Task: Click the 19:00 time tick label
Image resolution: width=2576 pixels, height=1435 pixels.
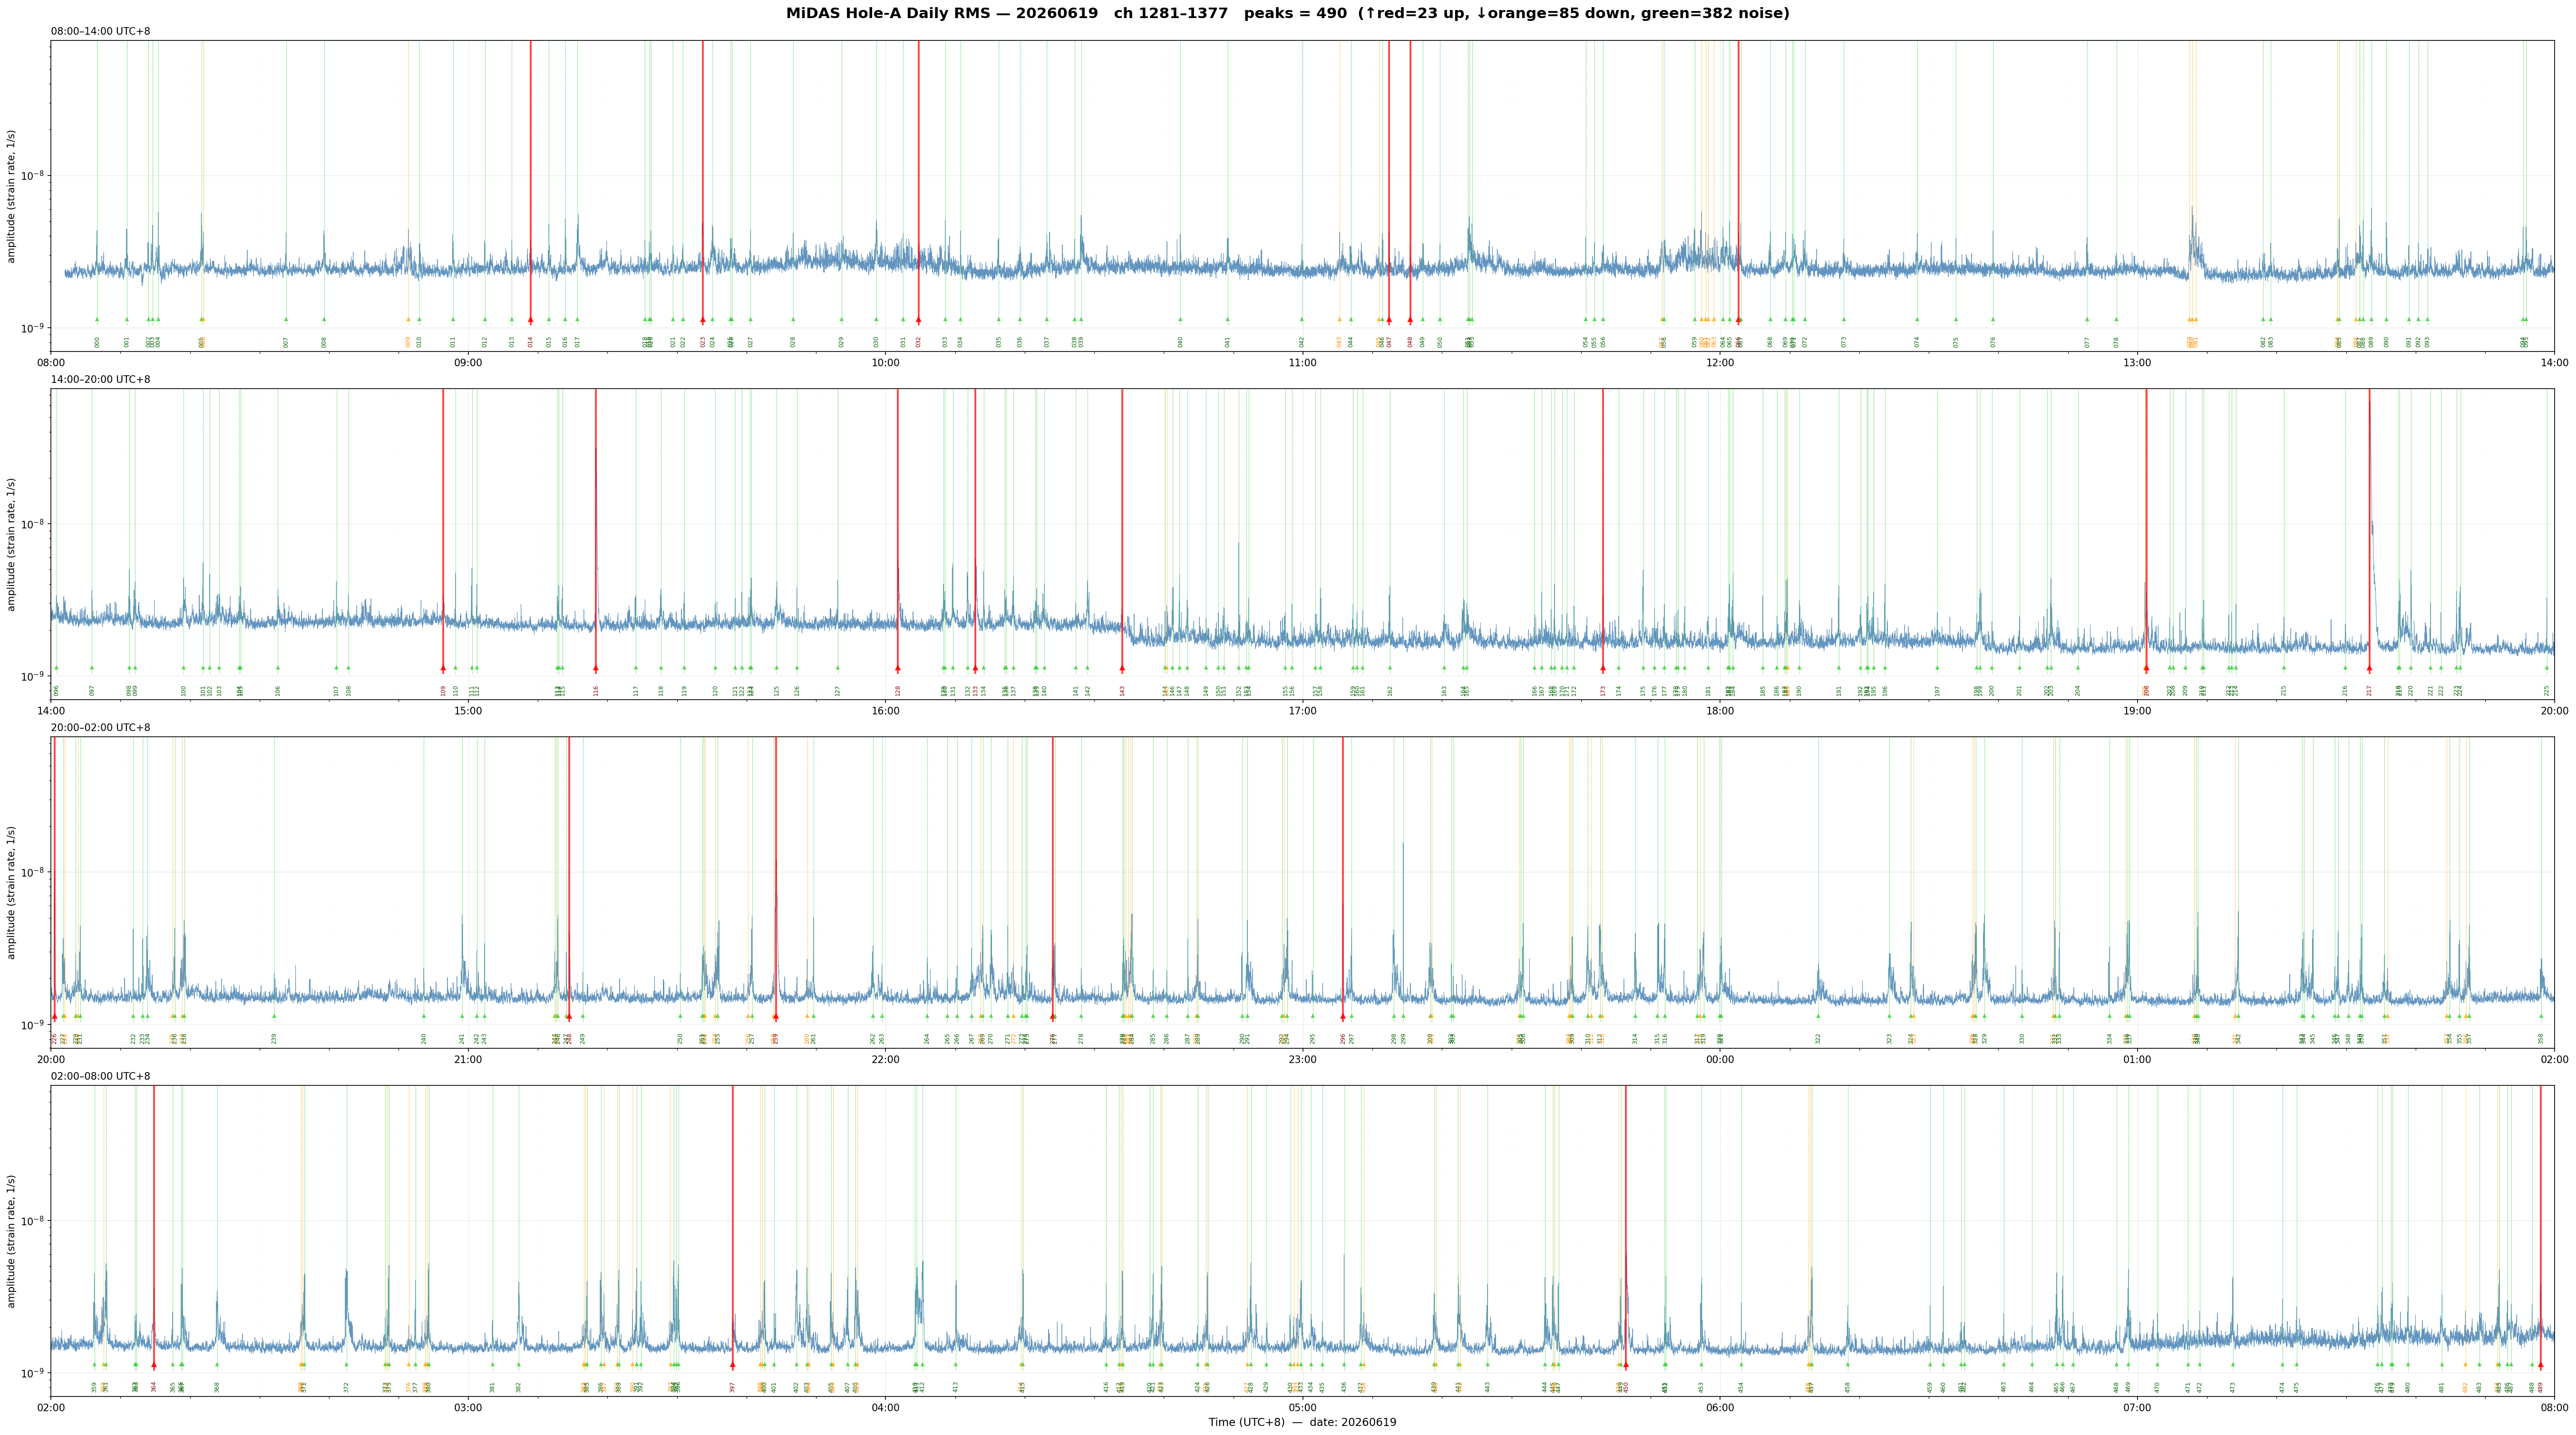Action: [x=2137, y=710]
